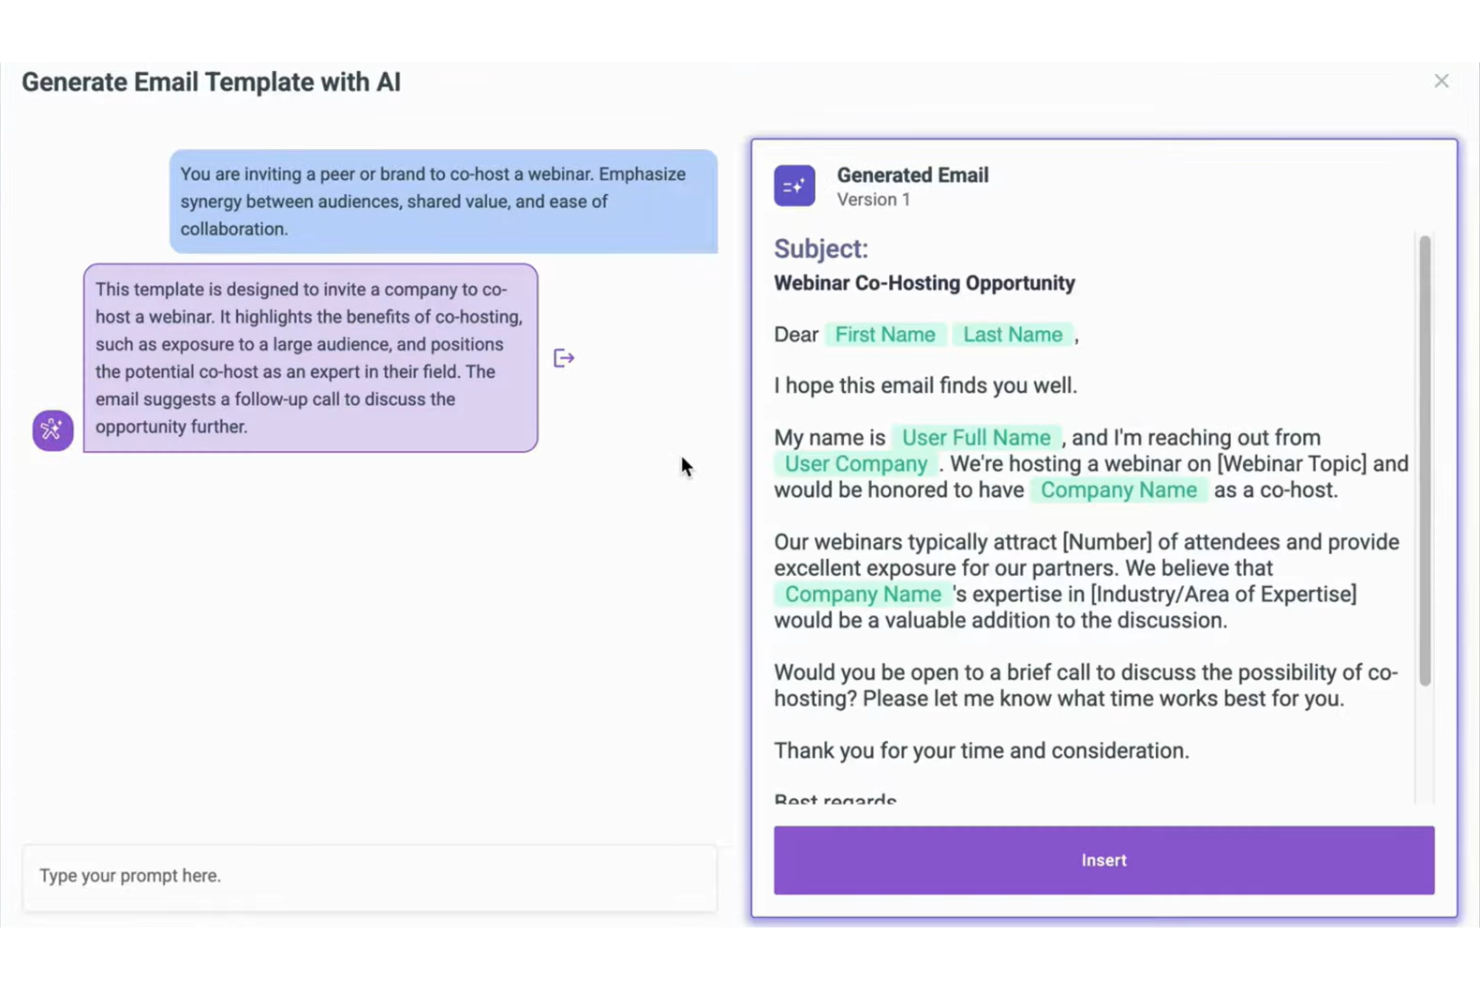Viewport: 1480px width, 987px height.
Task: Click the 'Generate Email Template with AI' title
Action: [x=211, y=82]
